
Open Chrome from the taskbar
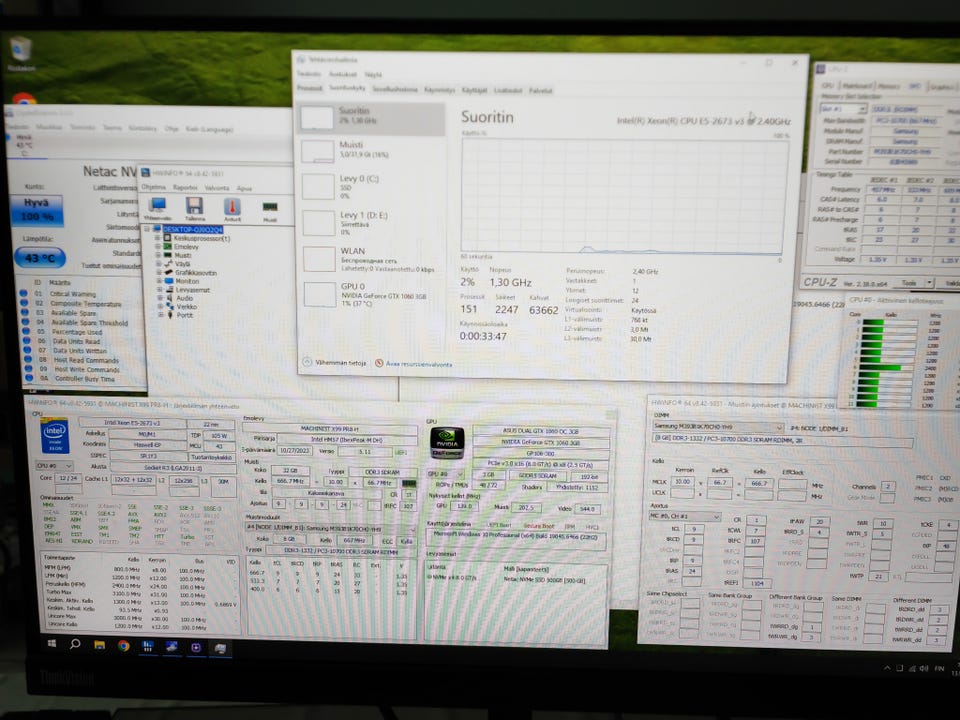click(124, 645)
